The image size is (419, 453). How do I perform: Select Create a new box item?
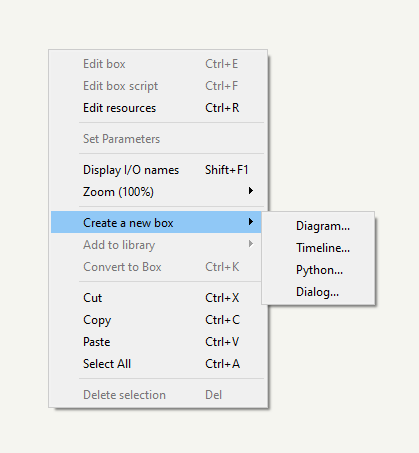click(156, 222)
